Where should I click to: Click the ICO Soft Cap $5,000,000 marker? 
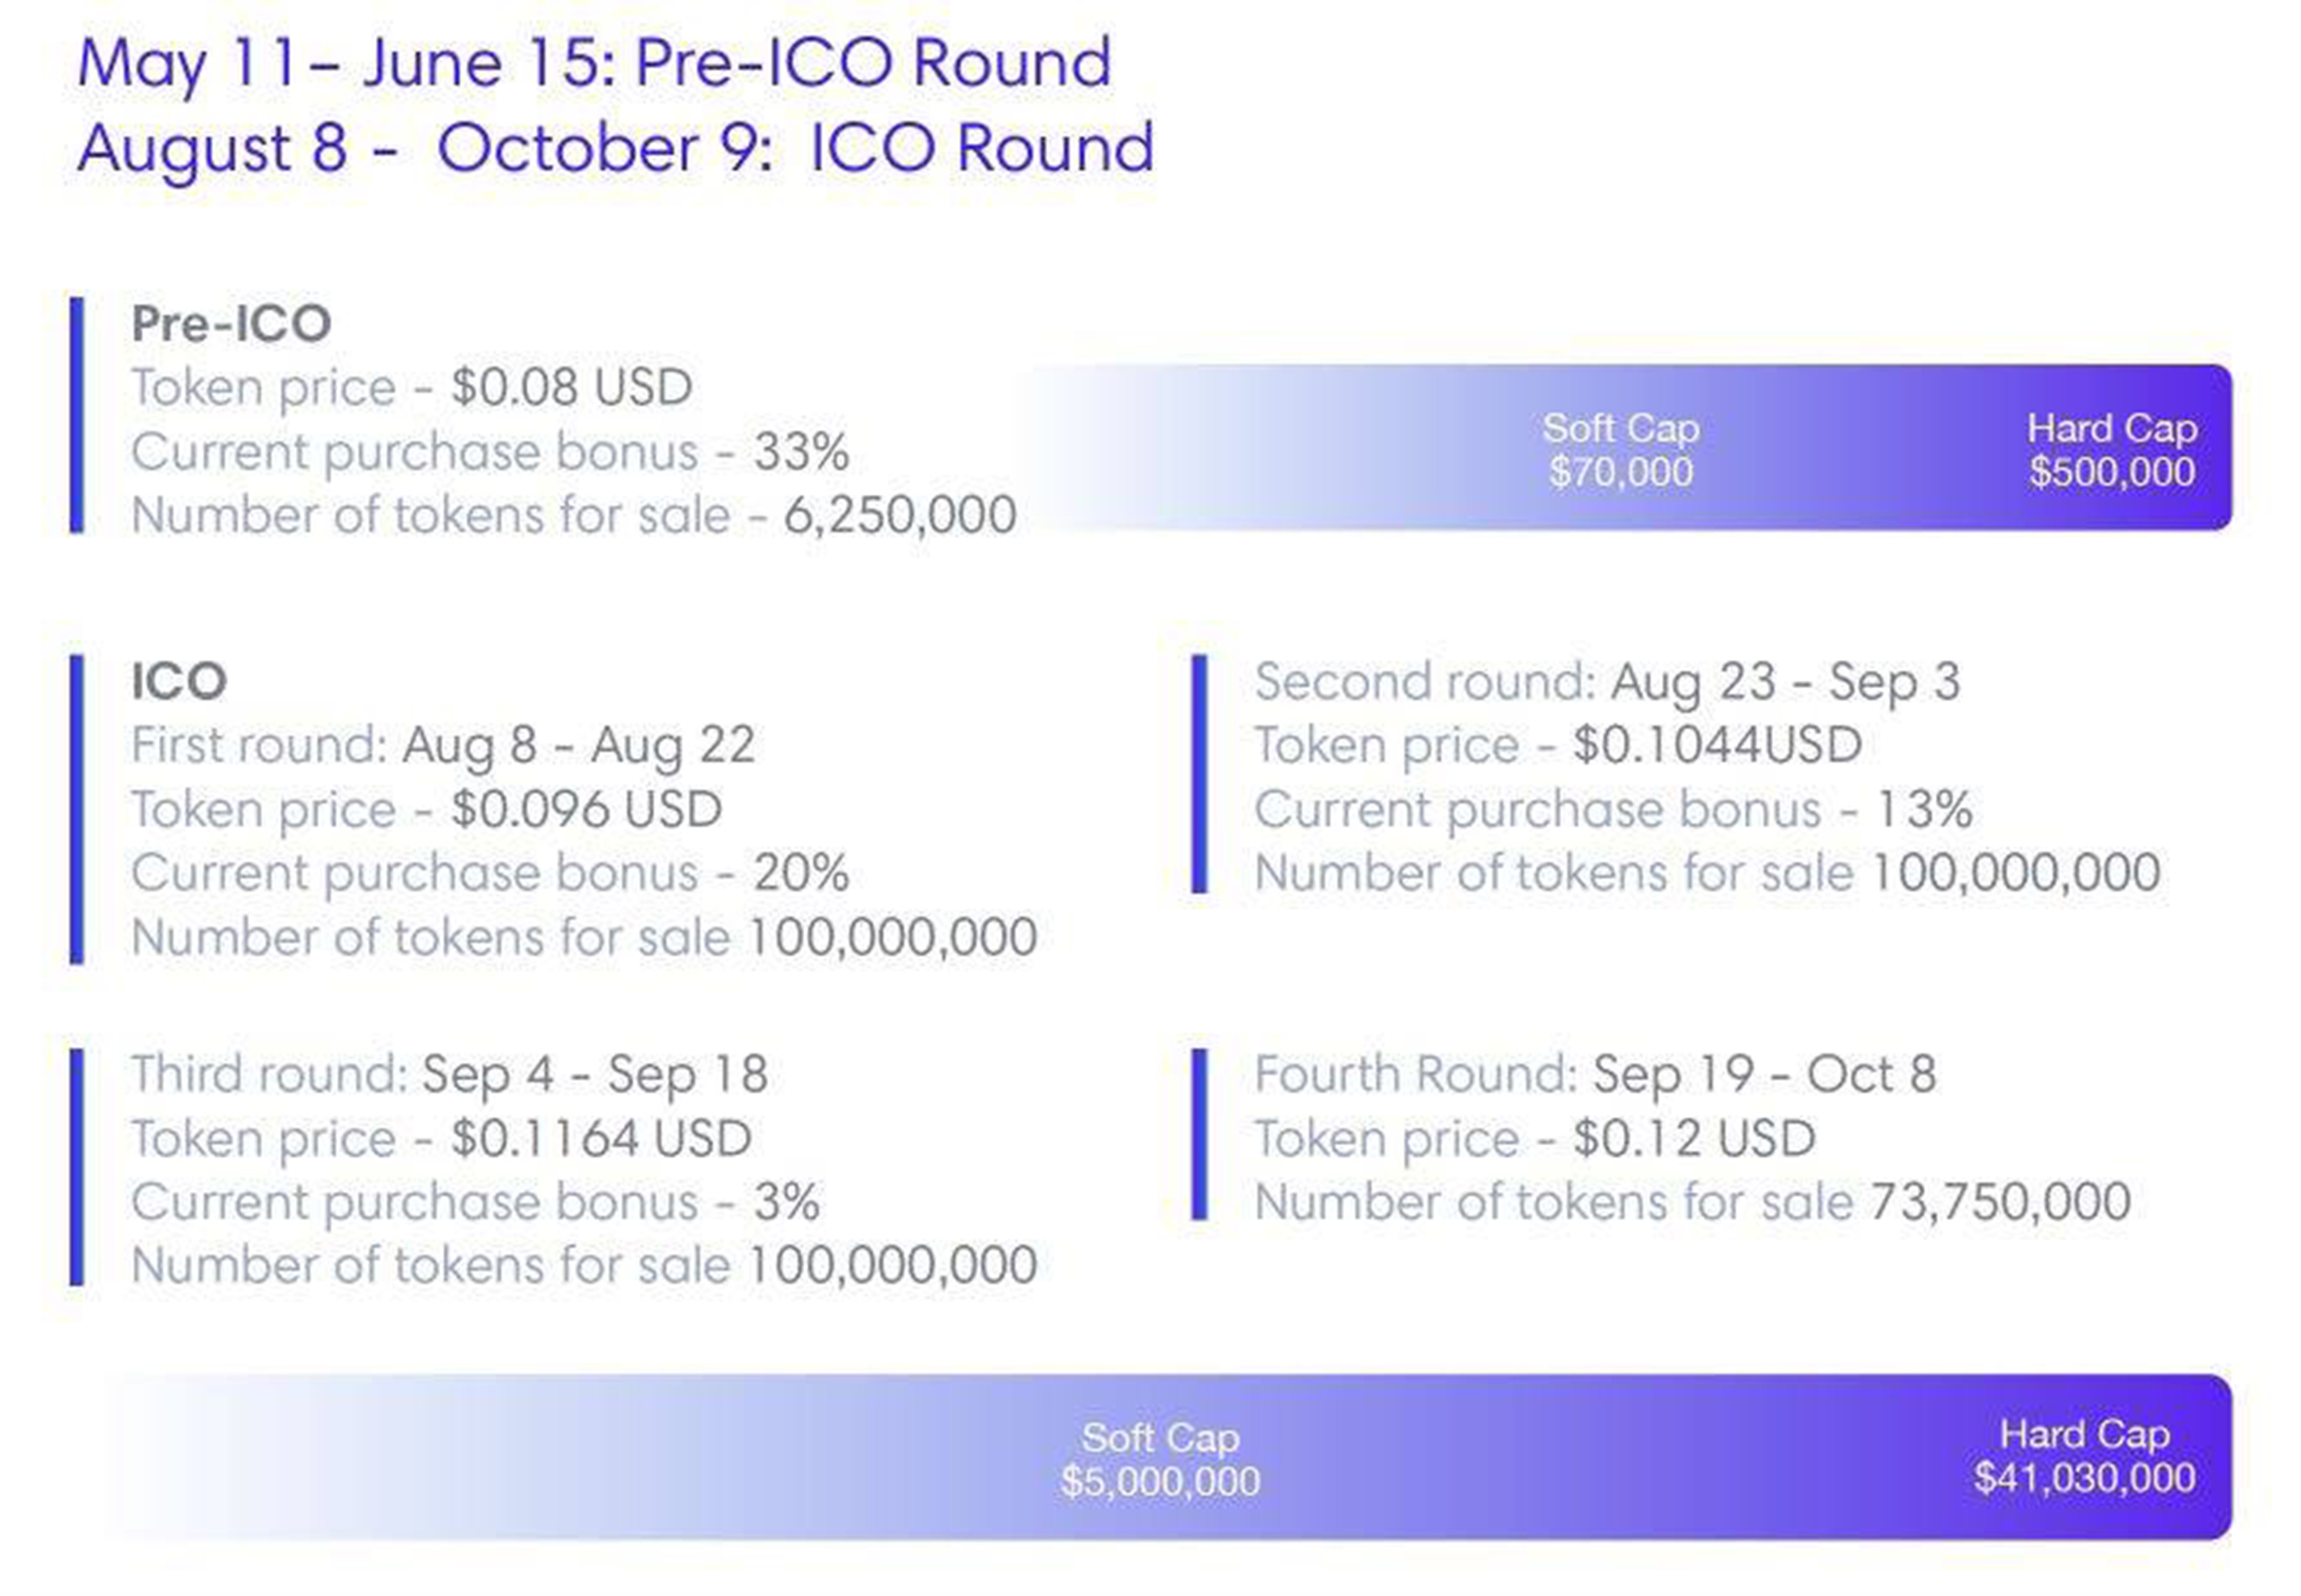pos(1160,1459)
